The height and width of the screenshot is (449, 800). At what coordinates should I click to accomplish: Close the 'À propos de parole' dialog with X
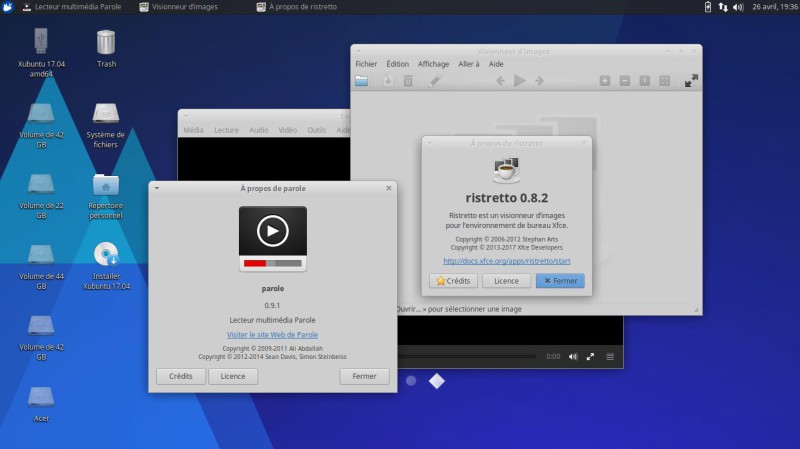tap(389, 188)
